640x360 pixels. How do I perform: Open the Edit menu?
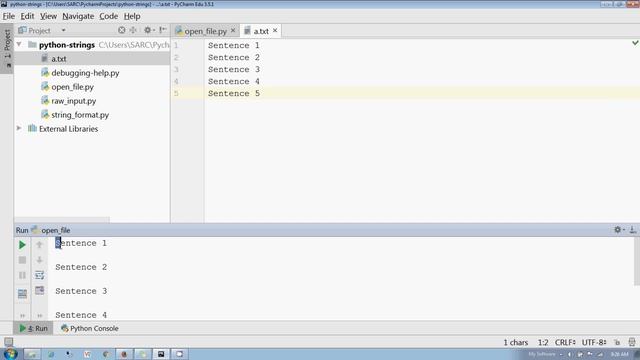coord(27,16)
